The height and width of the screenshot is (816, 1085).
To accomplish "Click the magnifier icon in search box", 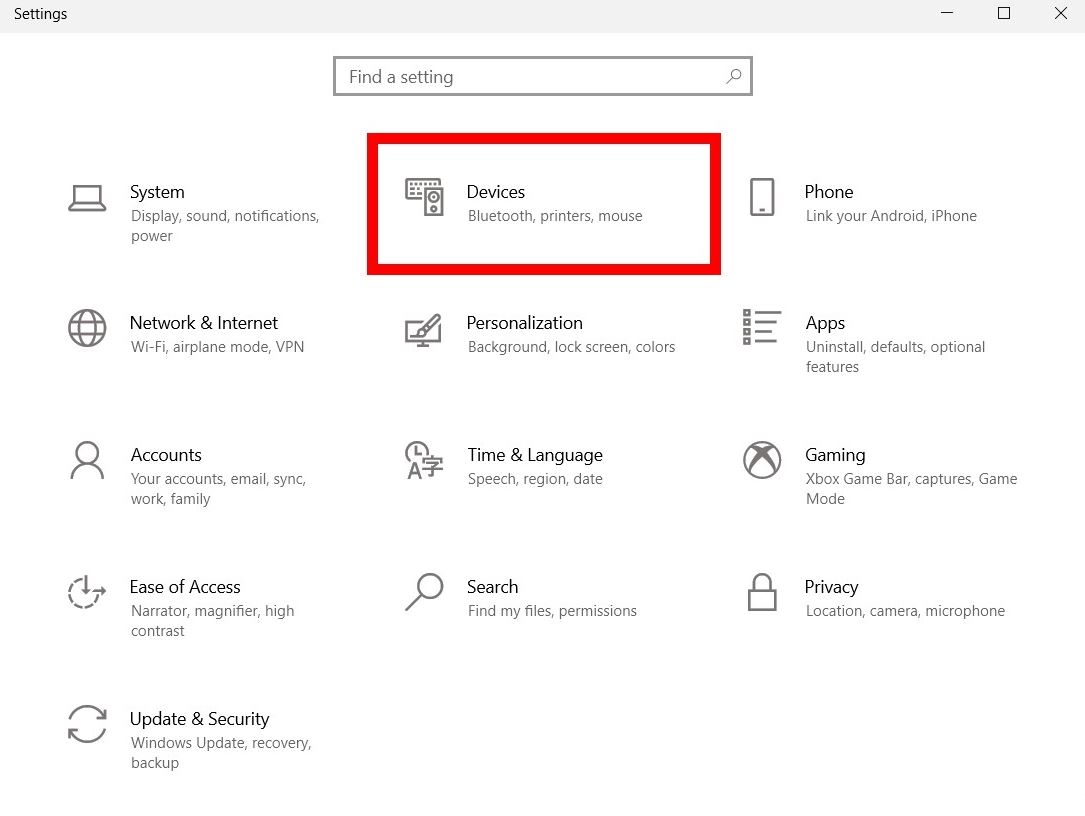I will [733, 76].
